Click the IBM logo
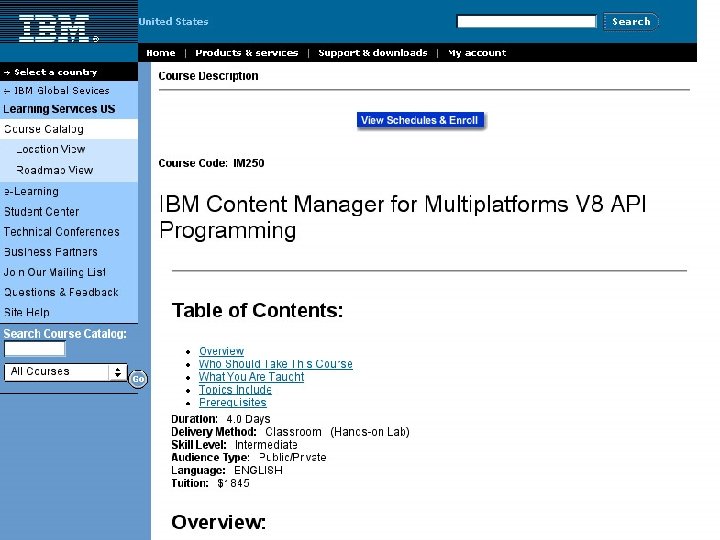Screen dimensions: 720x540 pos(58,28)
